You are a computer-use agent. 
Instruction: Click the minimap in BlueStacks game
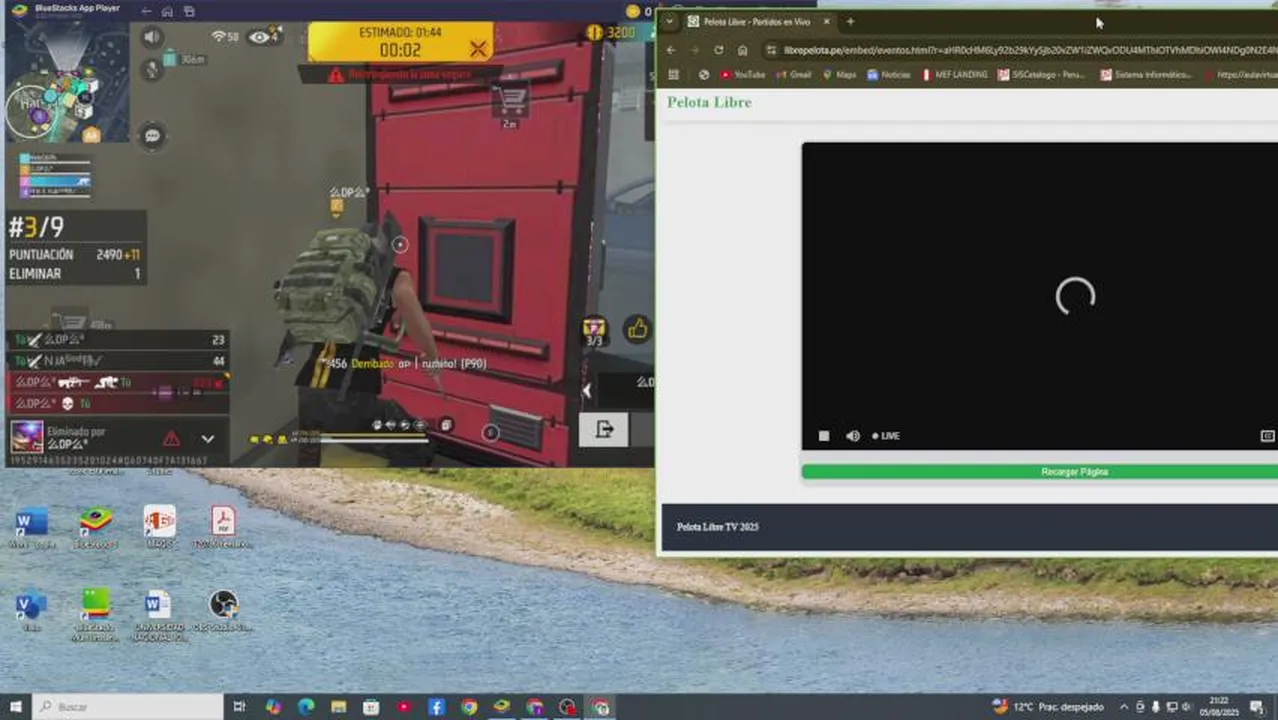click(66, 82)
